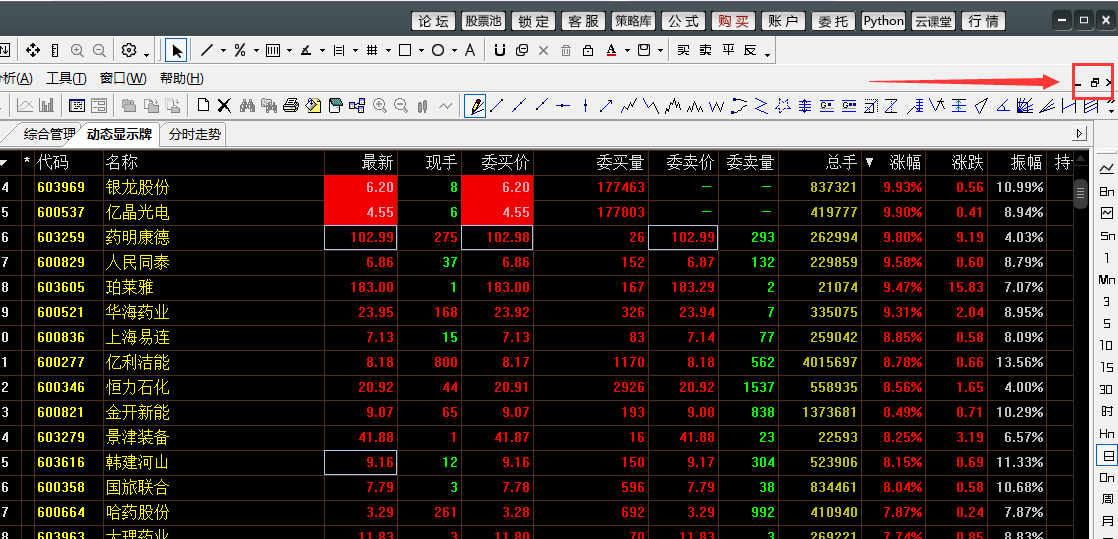Select the 周 weekly period in sidebar
Screen dimensions: 1118x539
(x=1107, y=498)
